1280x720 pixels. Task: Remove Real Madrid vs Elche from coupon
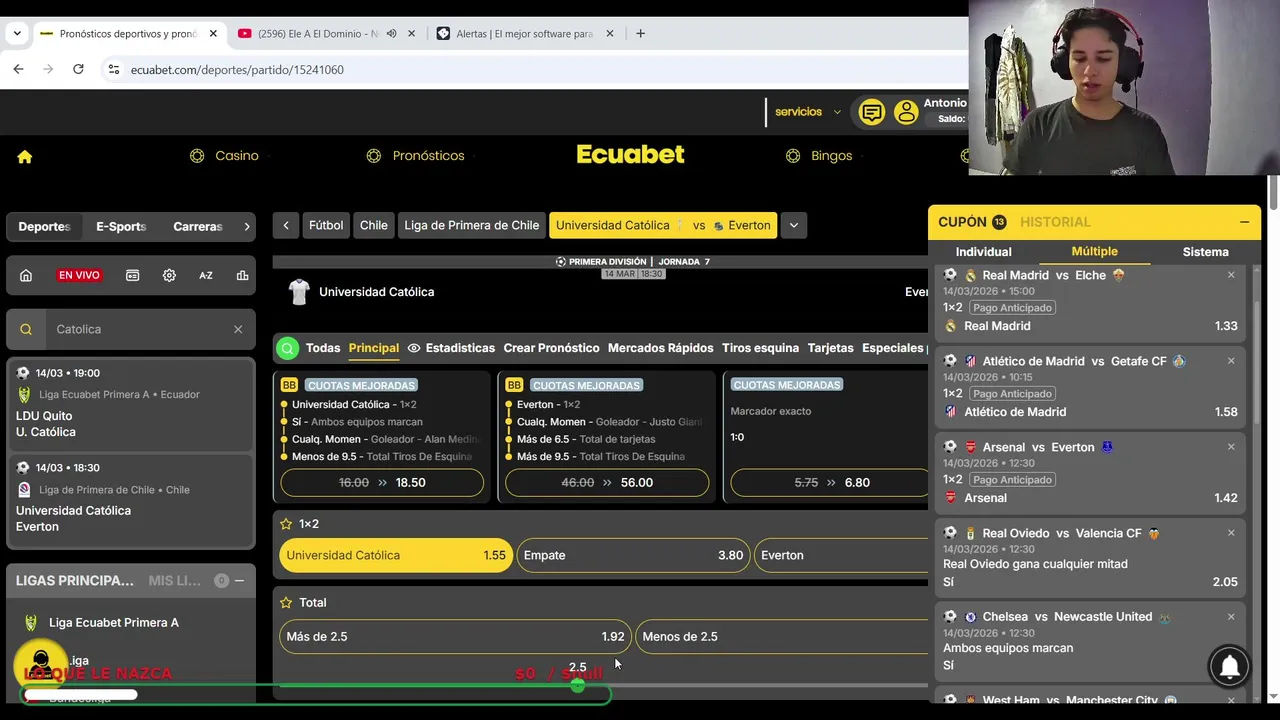[1231, 275]
